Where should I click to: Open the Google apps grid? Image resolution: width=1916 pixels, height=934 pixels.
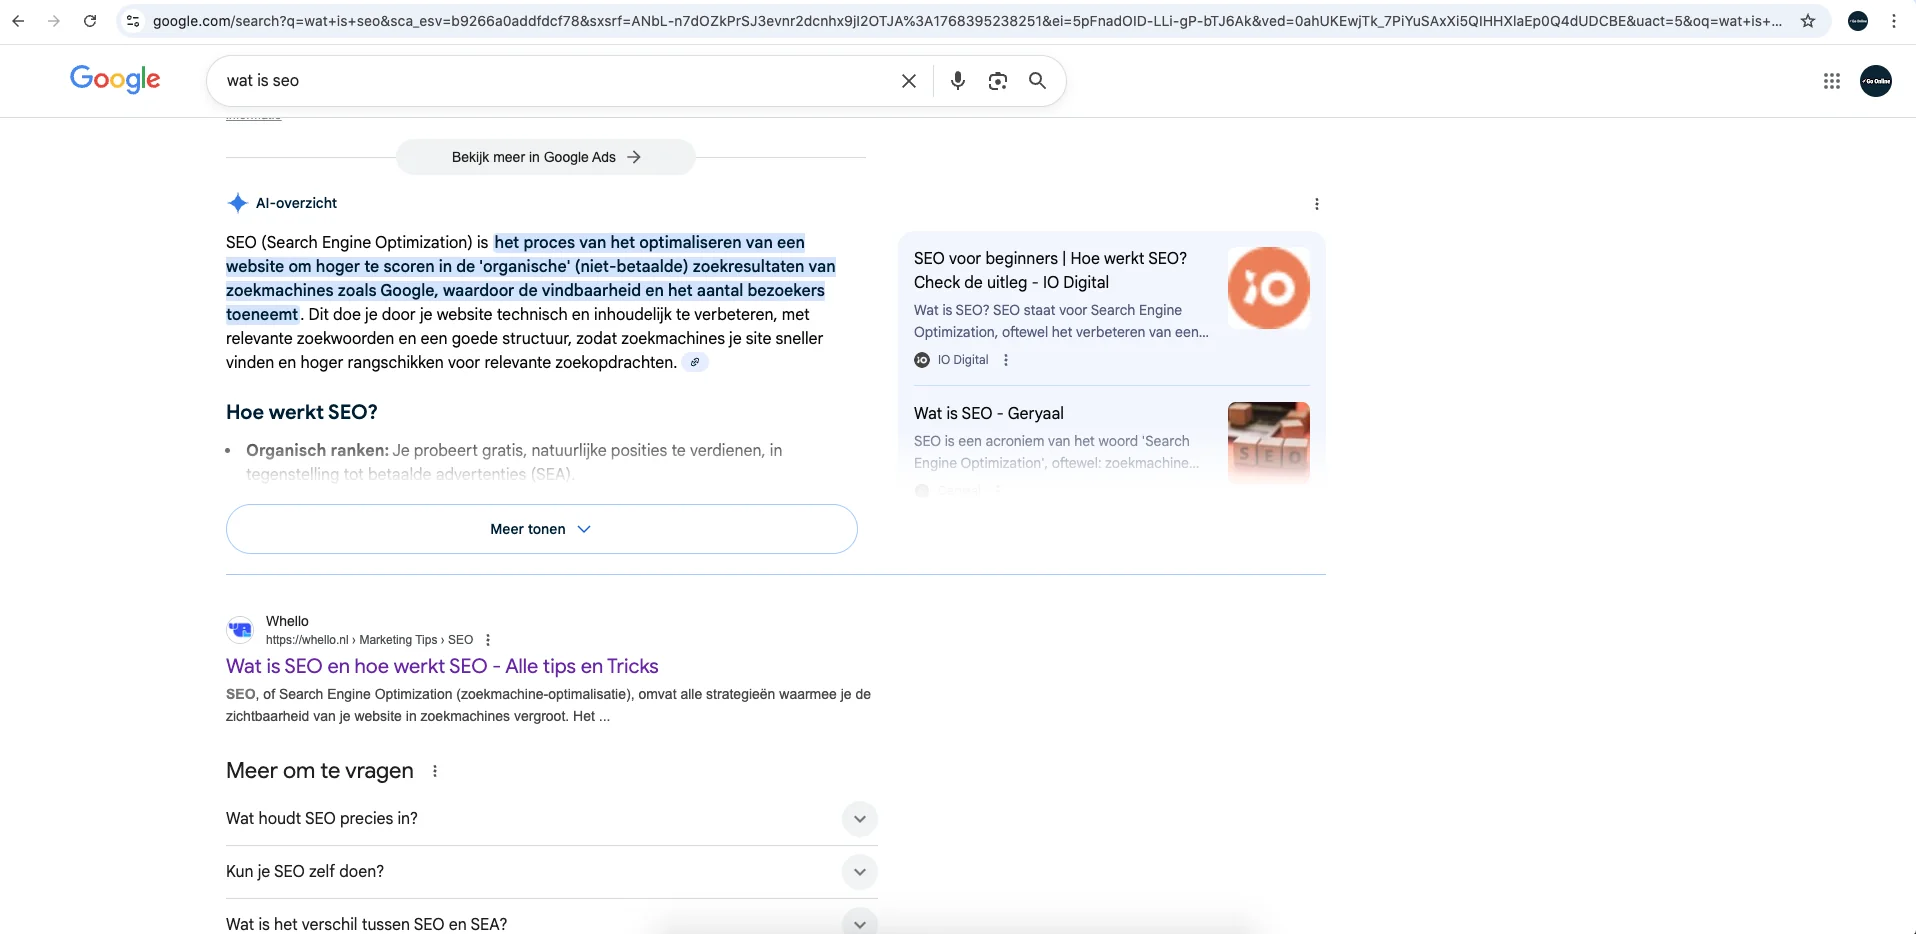pos(1831,81)
